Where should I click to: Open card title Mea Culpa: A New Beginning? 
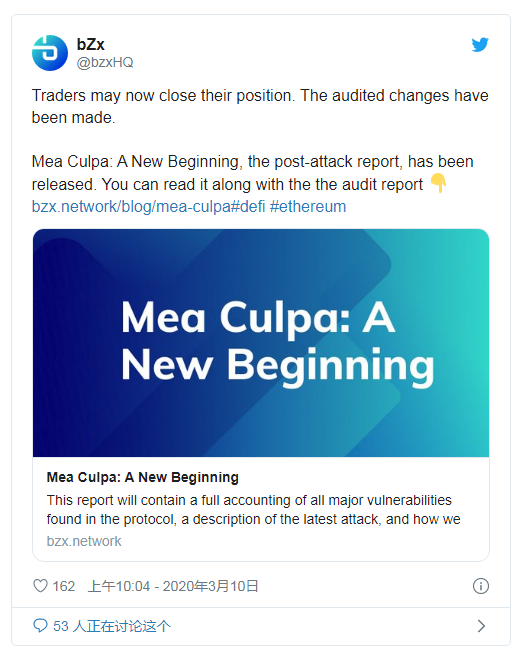143,477
